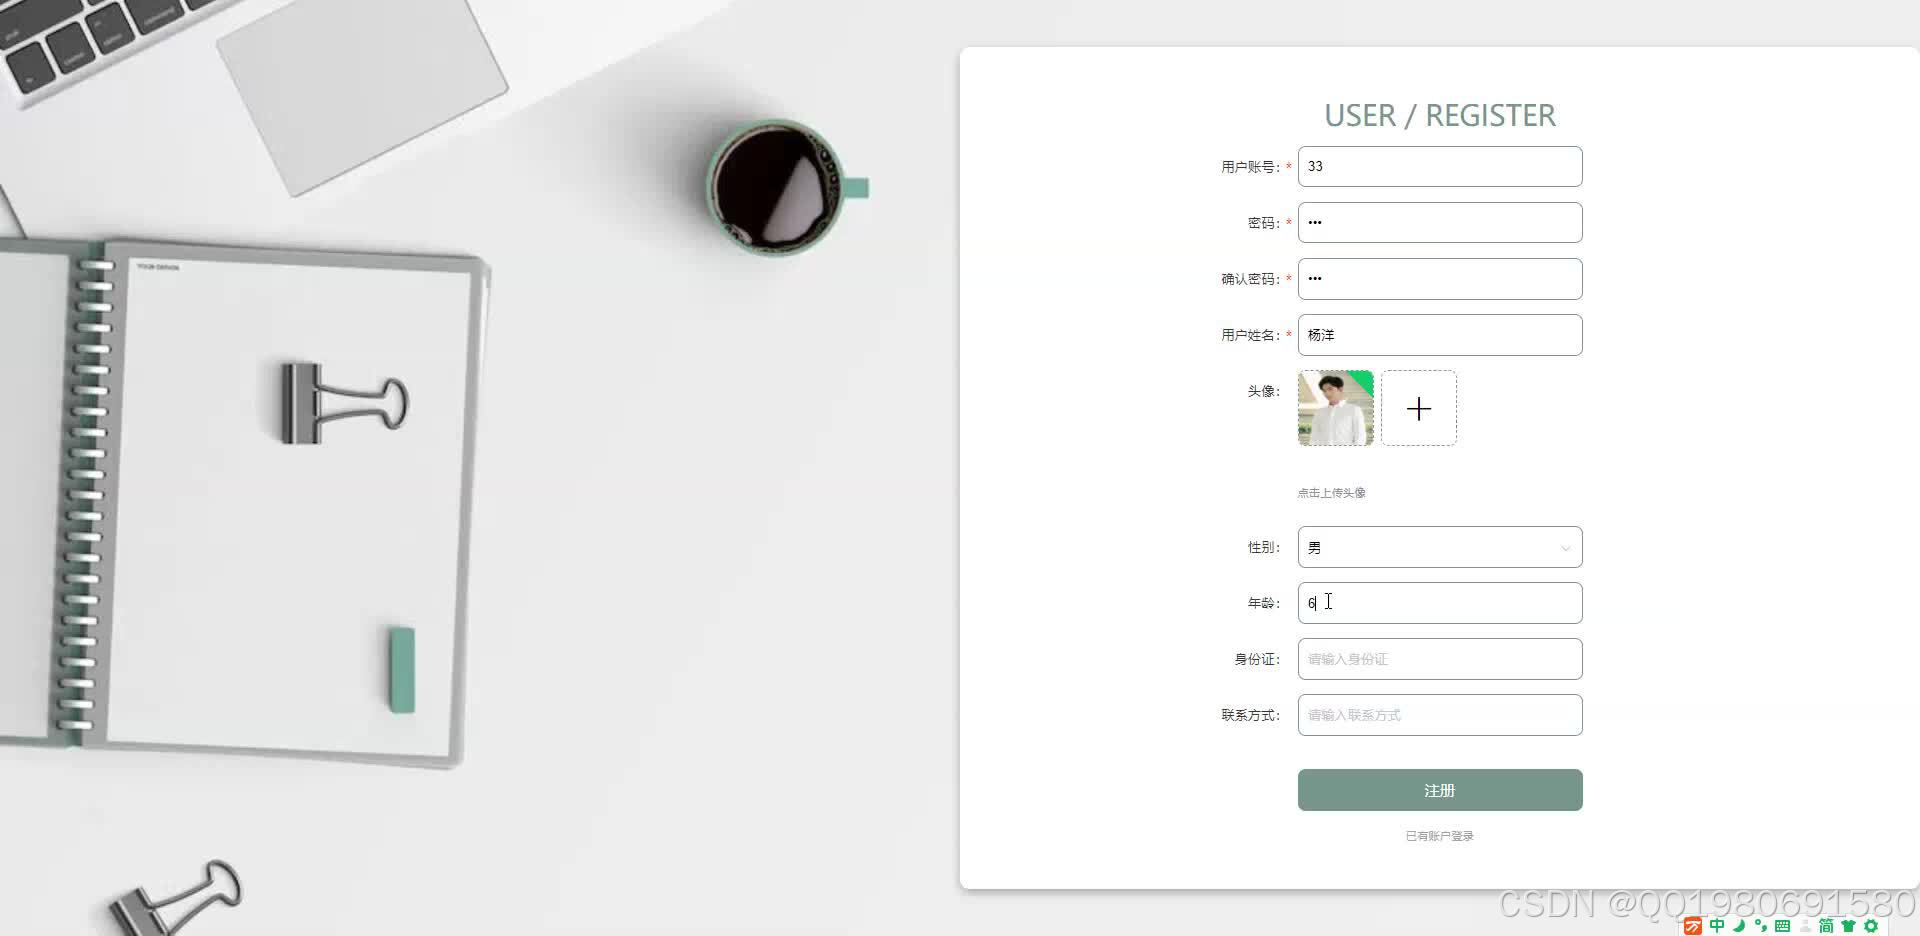This screenshot has height=936, width=1920.
Task: Toggle Chinese/English mode on the input method bar
Action: coord(1717,925)
